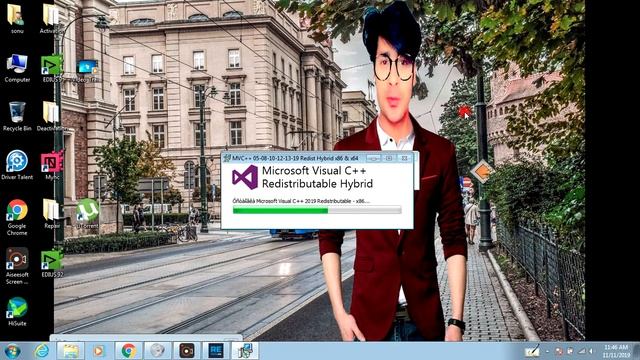Viewport: 640px width, 360px height.
Task: Click the Visual Studio logo in installer
Action: (245, 177)
